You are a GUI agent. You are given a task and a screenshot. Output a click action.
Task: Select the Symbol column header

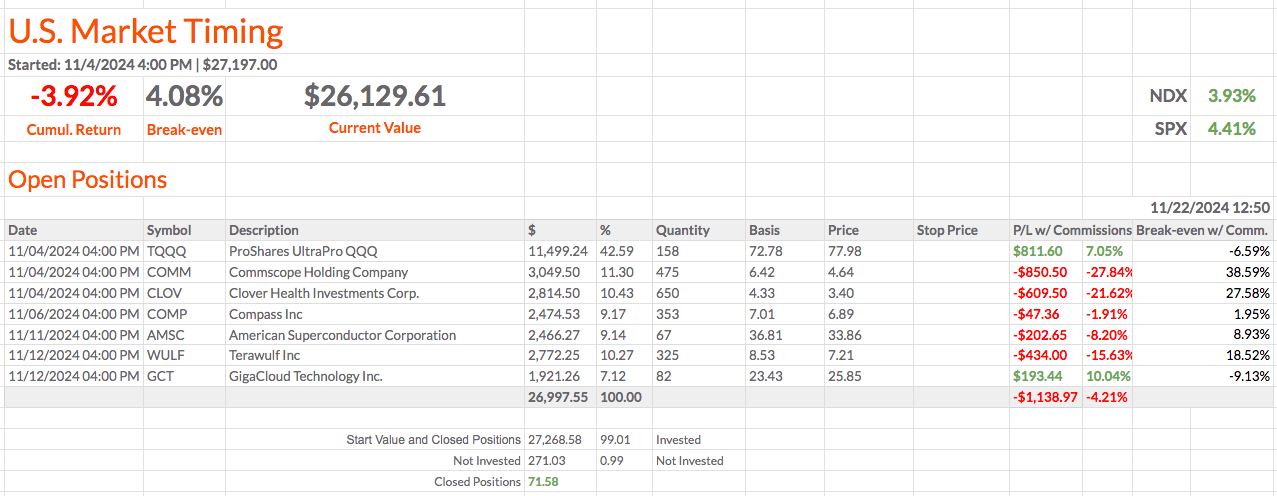coord(168,230)
